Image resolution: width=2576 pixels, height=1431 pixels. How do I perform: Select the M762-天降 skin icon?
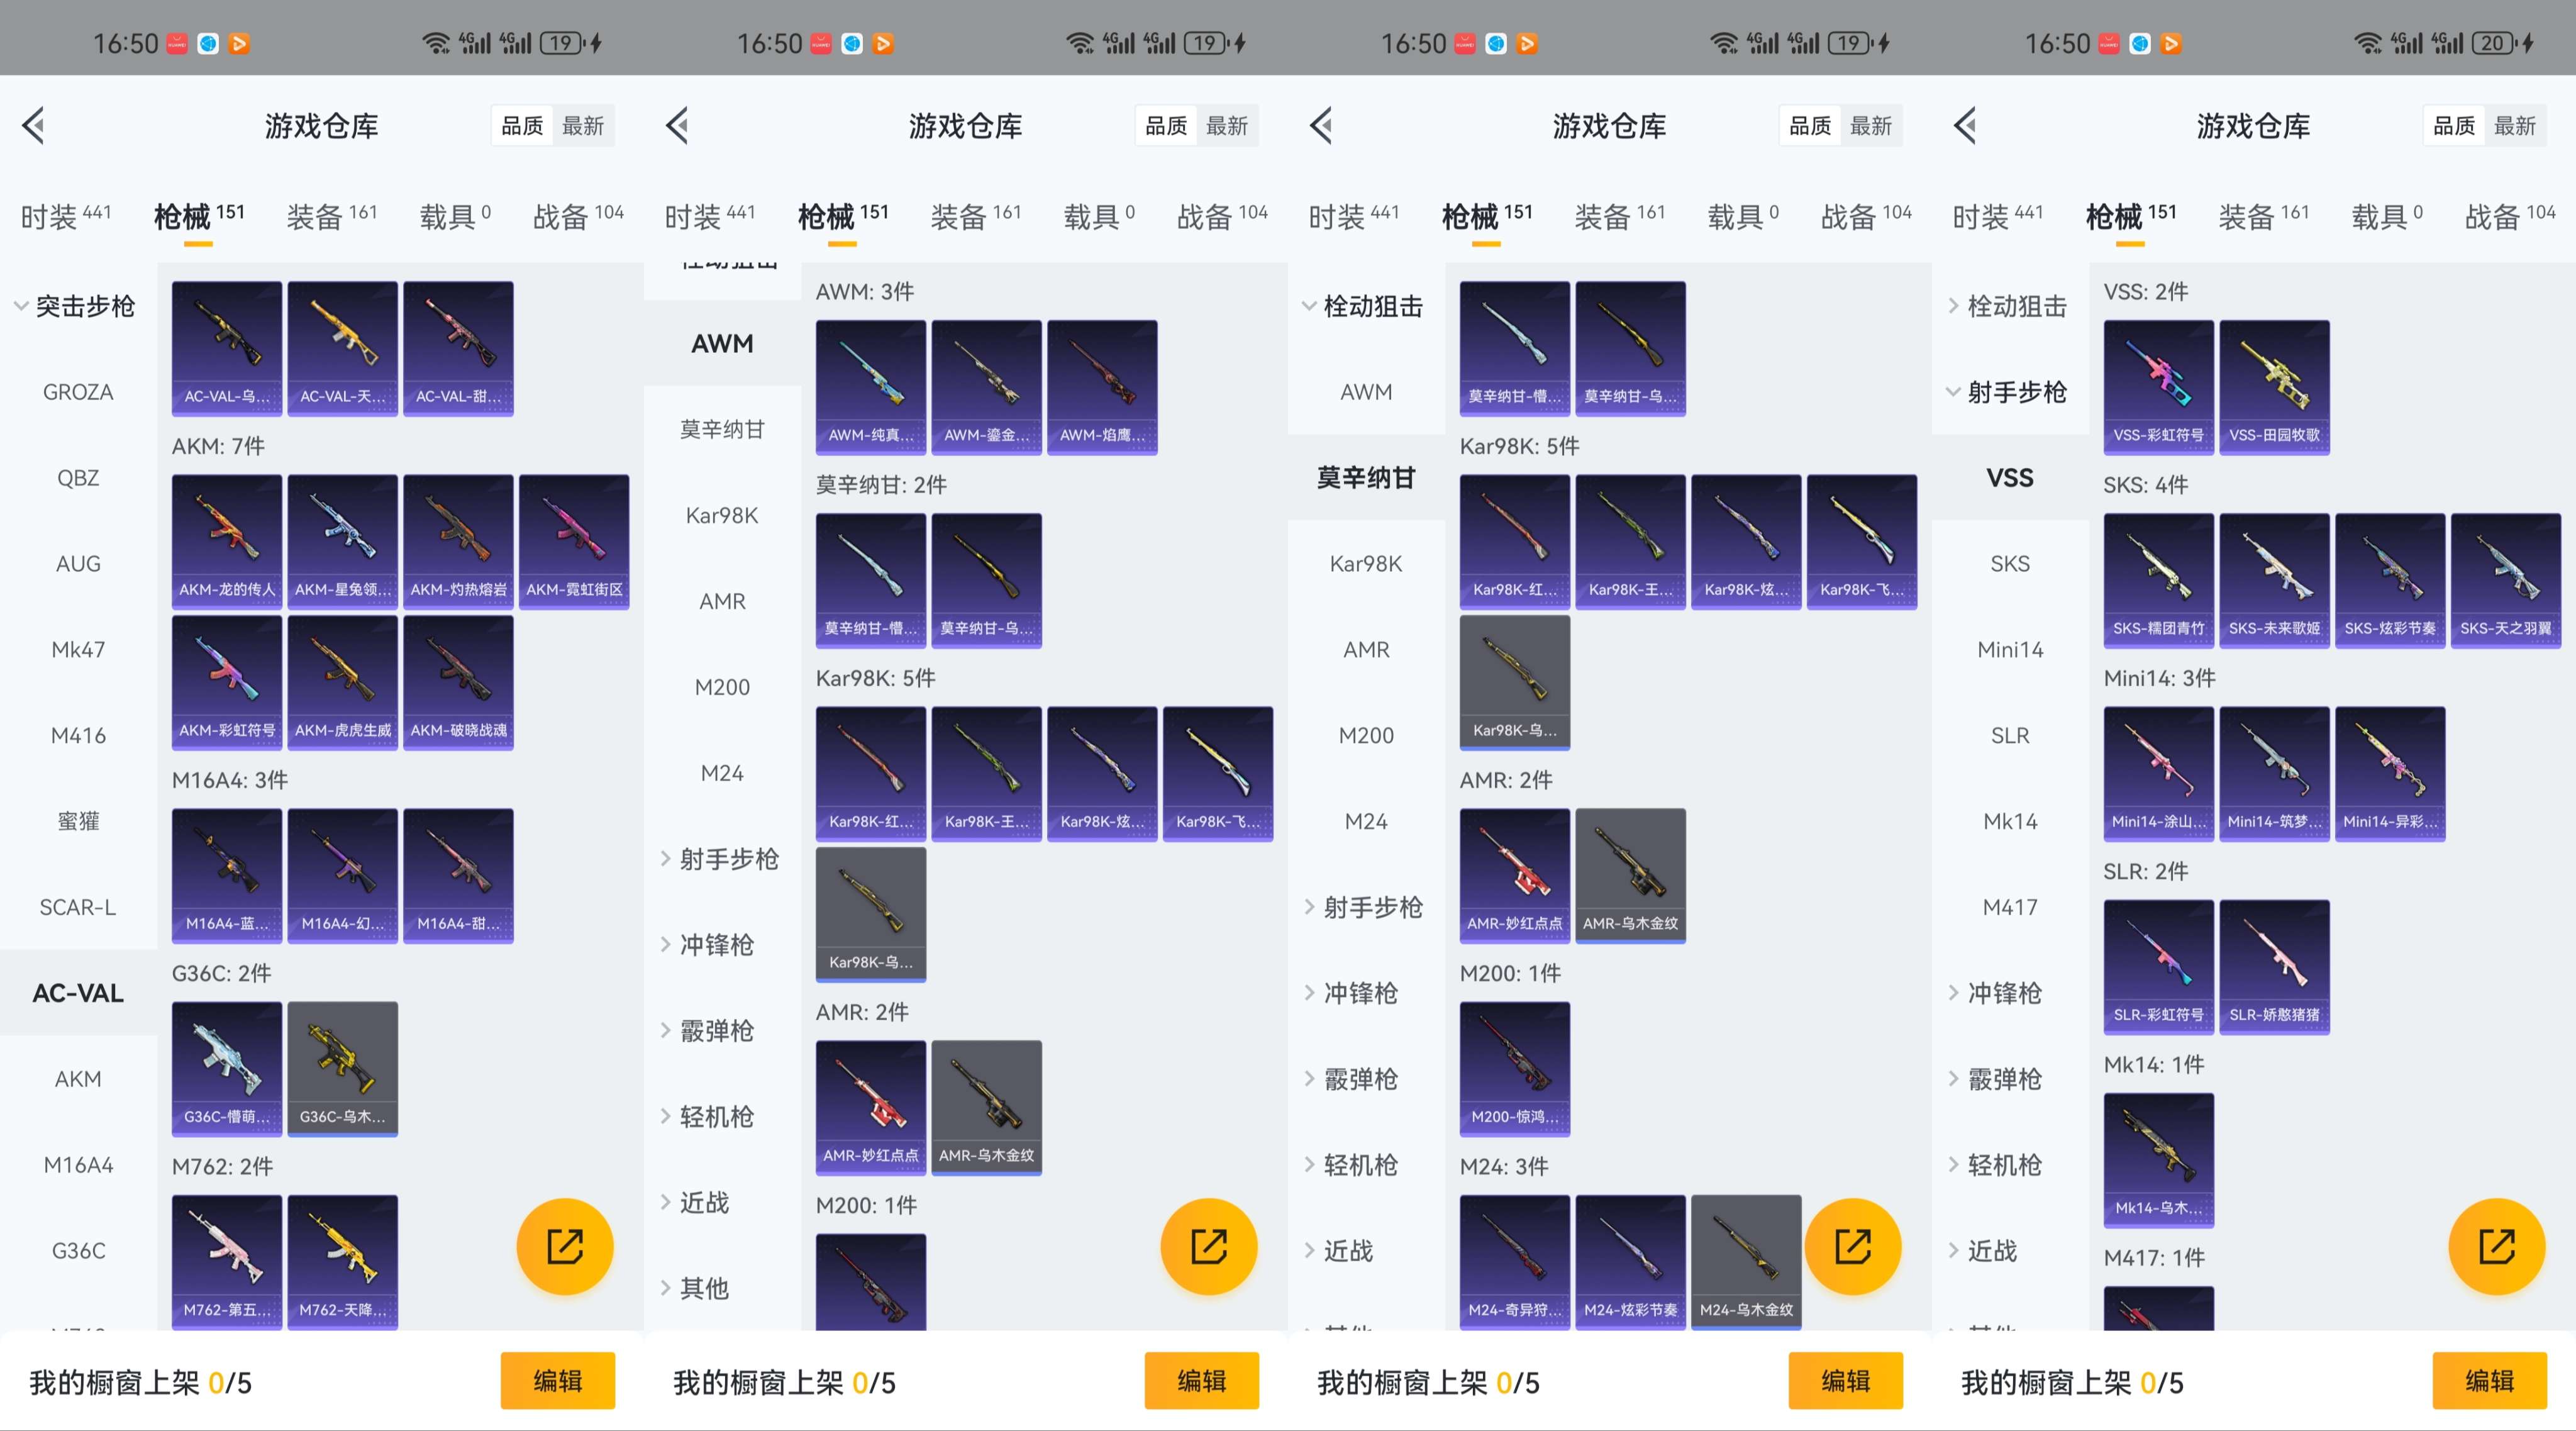(342, 1261)
